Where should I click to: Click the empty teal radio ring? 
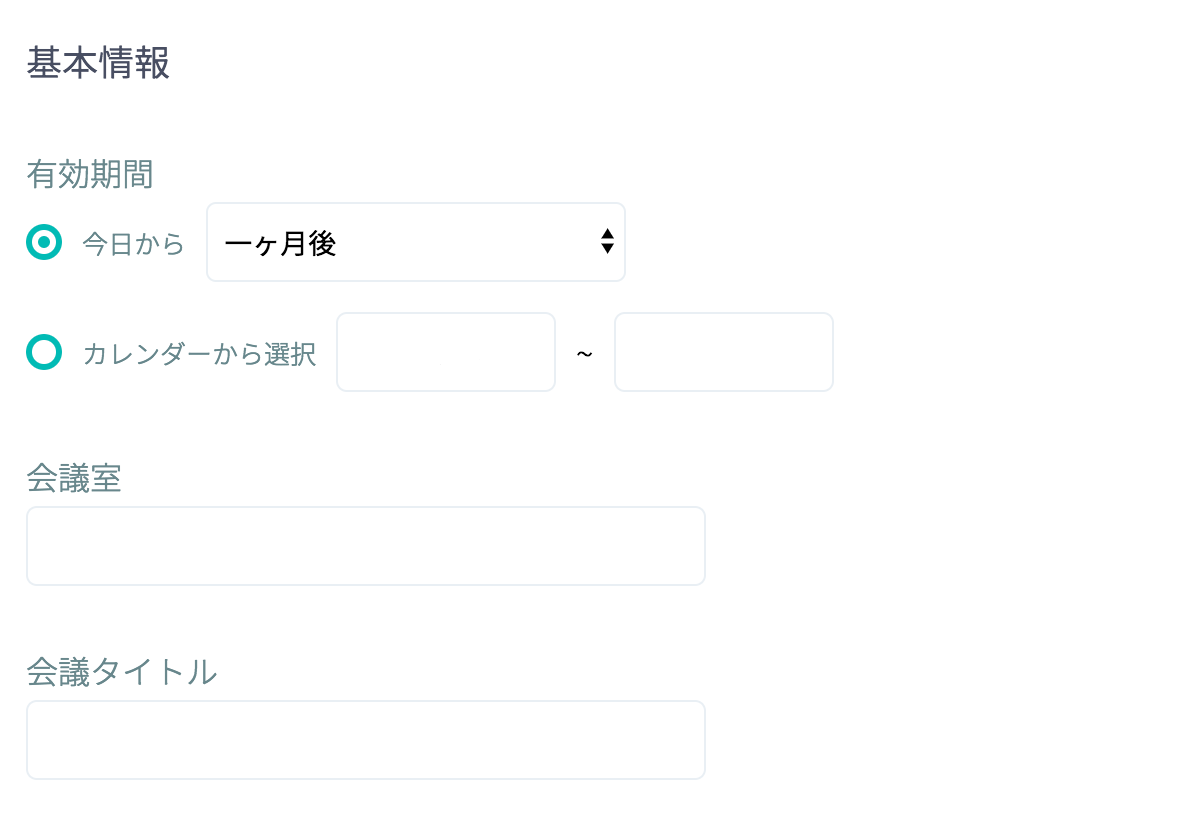tap(44, 352)
